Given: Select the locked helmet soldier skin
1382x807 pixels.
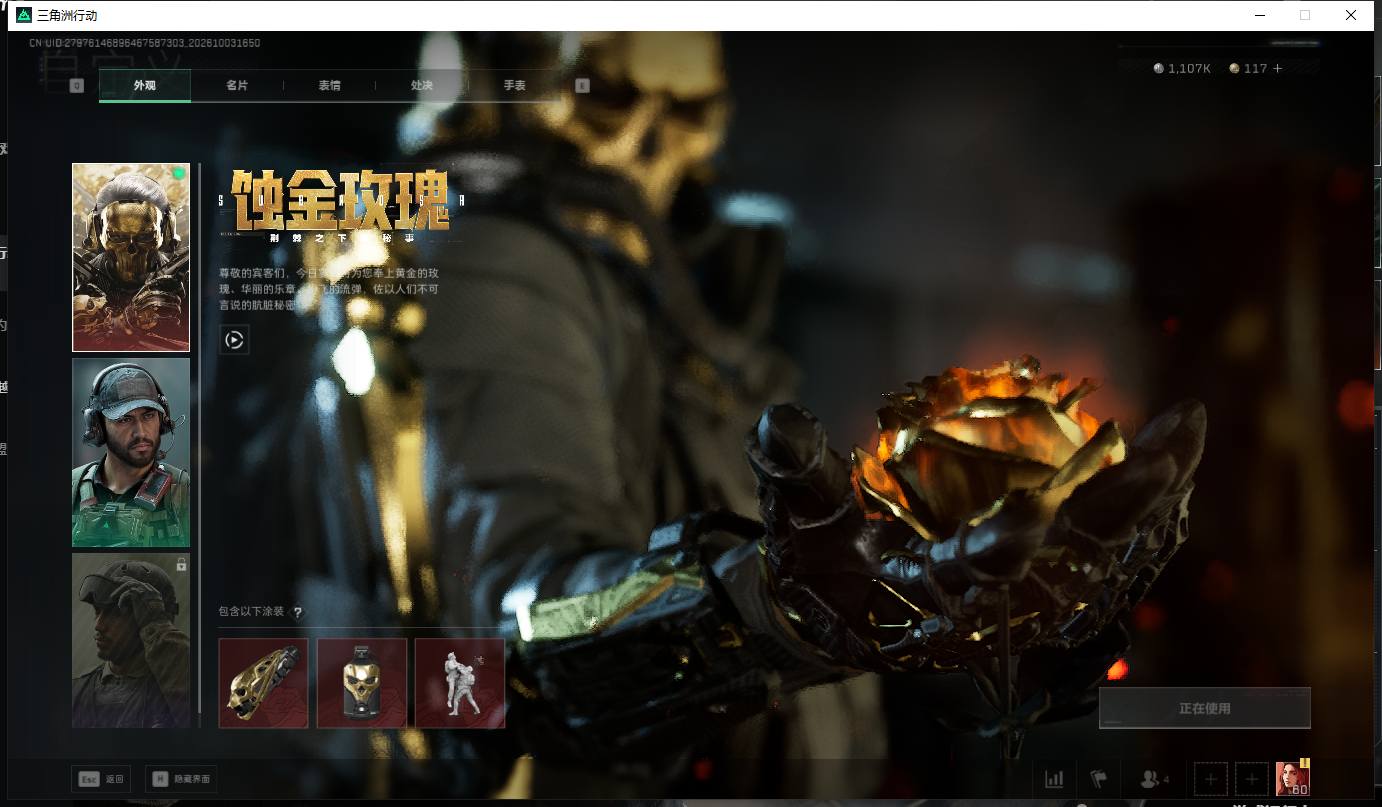Looking at the screenshot, I should (131, 640).
